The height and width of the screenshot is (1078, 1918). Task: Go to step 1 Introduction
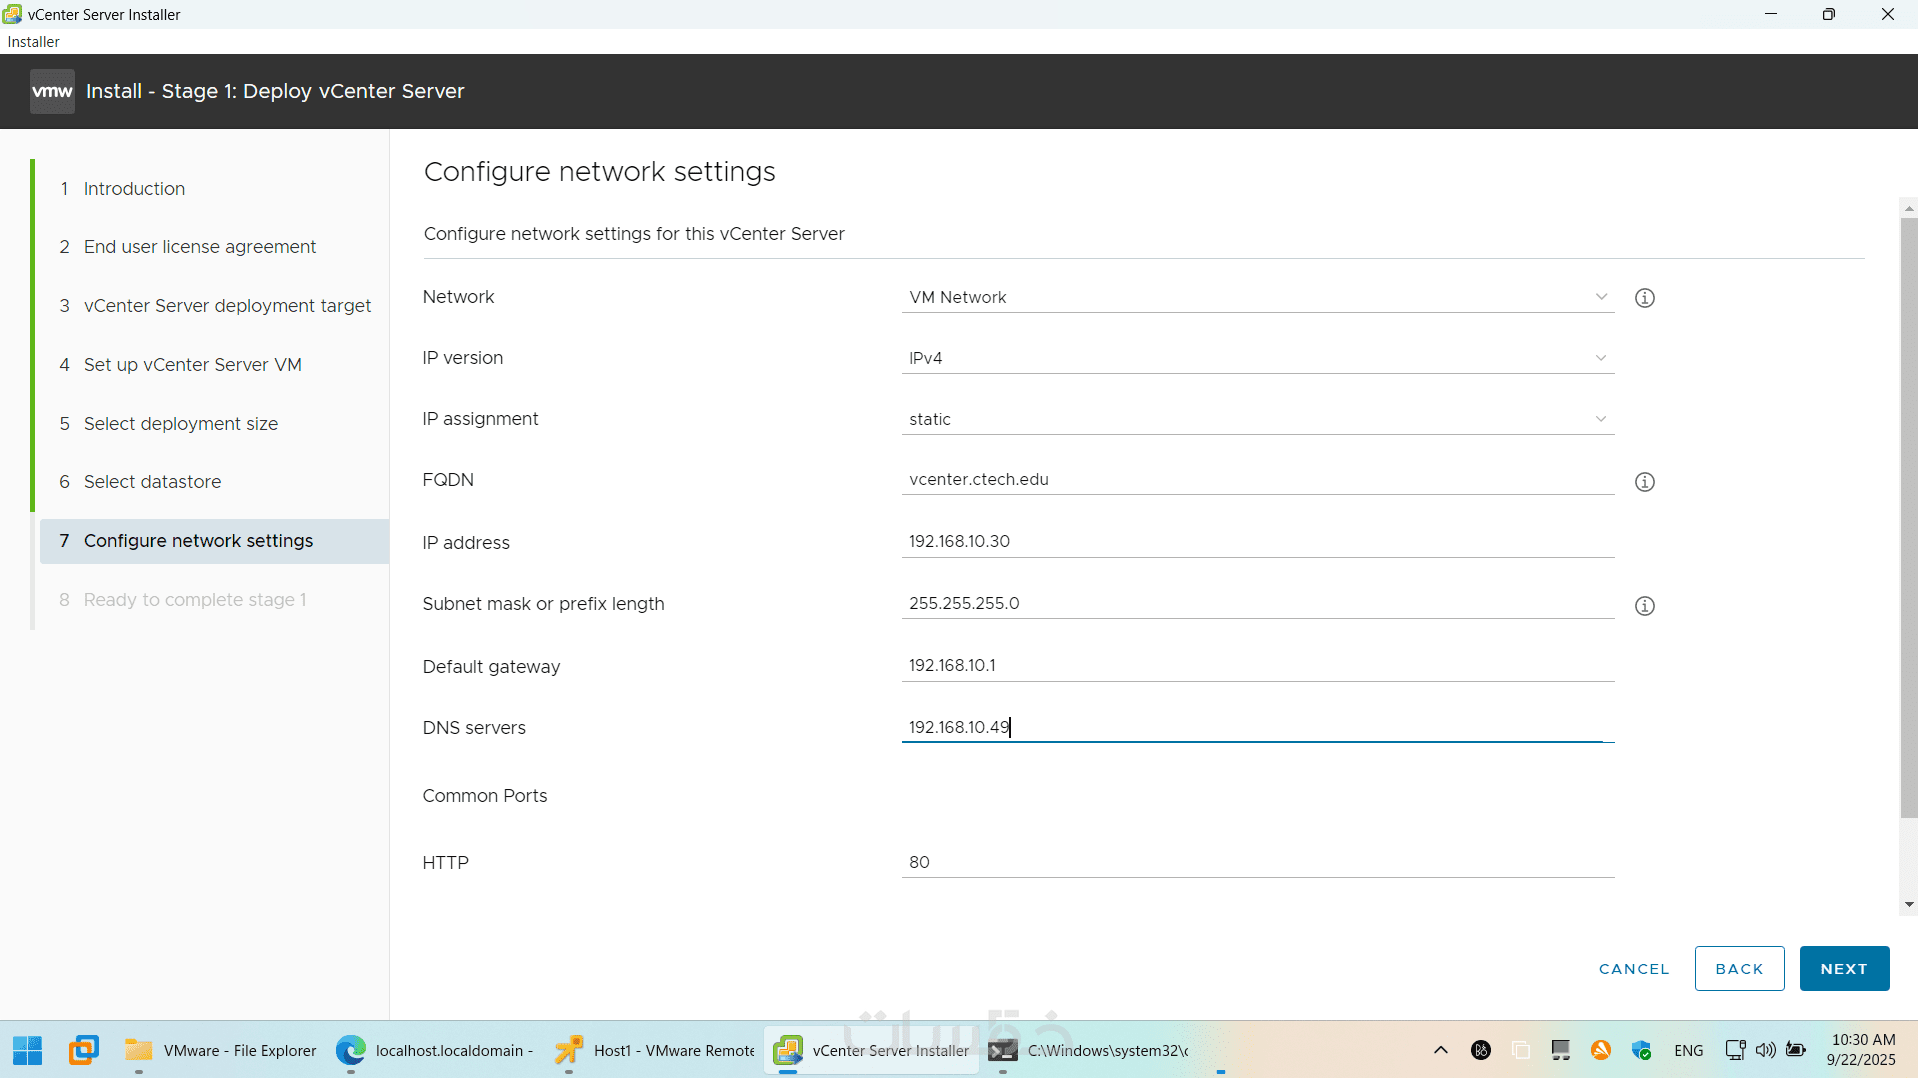pyautogui.click(x=134, y=189)
